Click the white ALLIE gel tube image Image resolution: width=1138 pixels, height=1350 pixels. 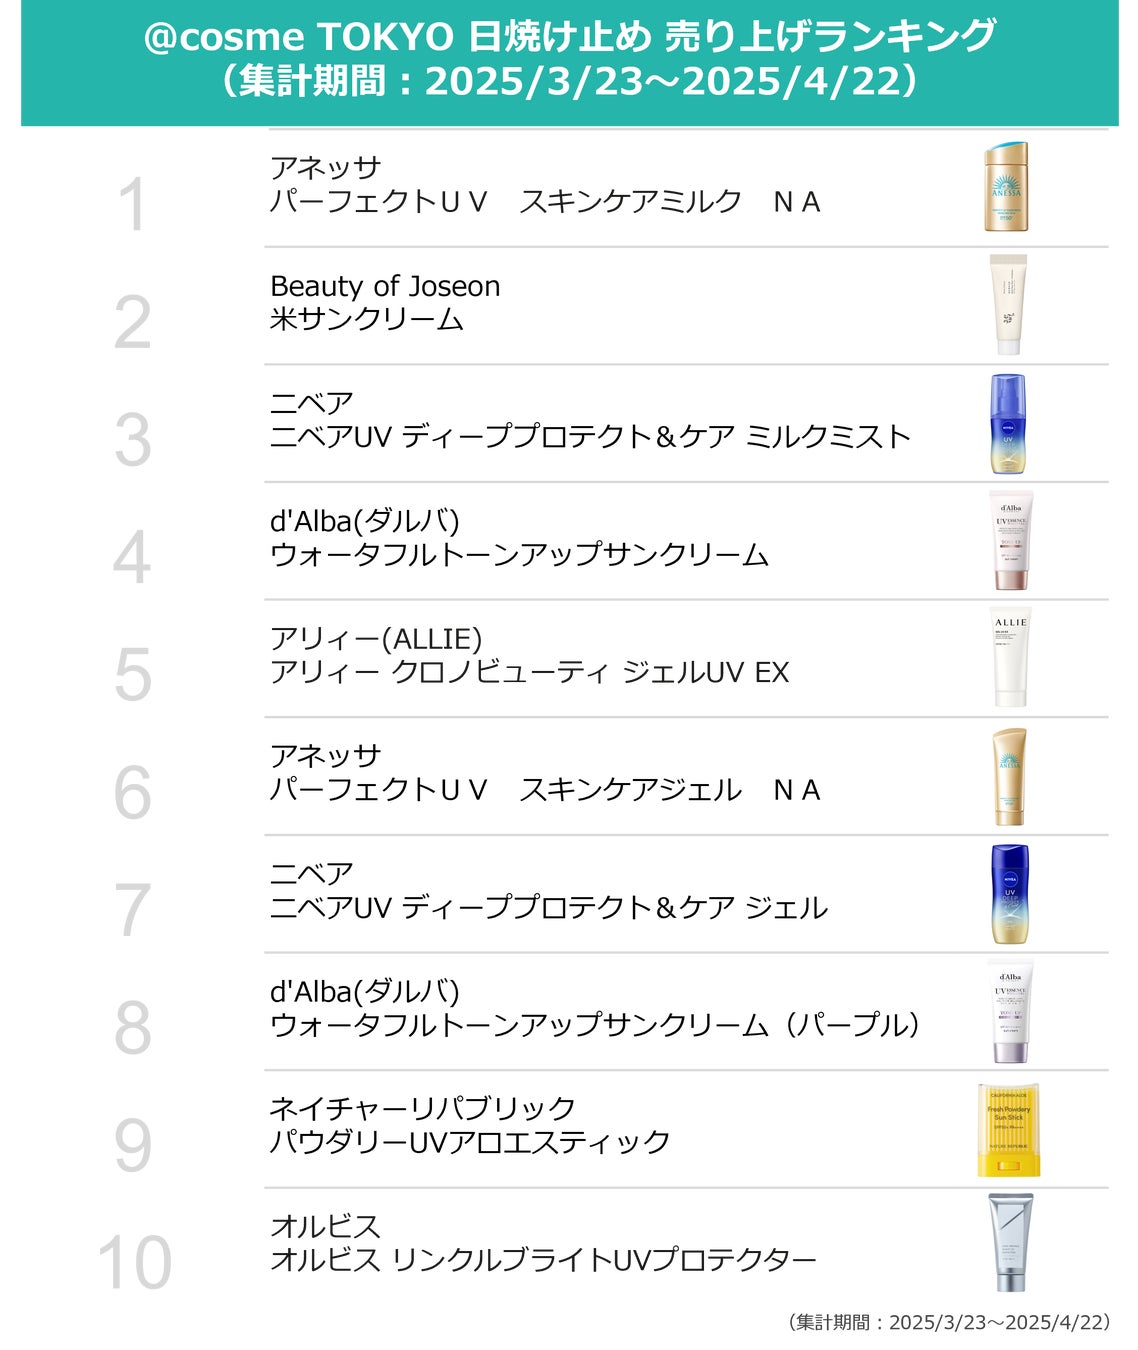point(1010,657)
